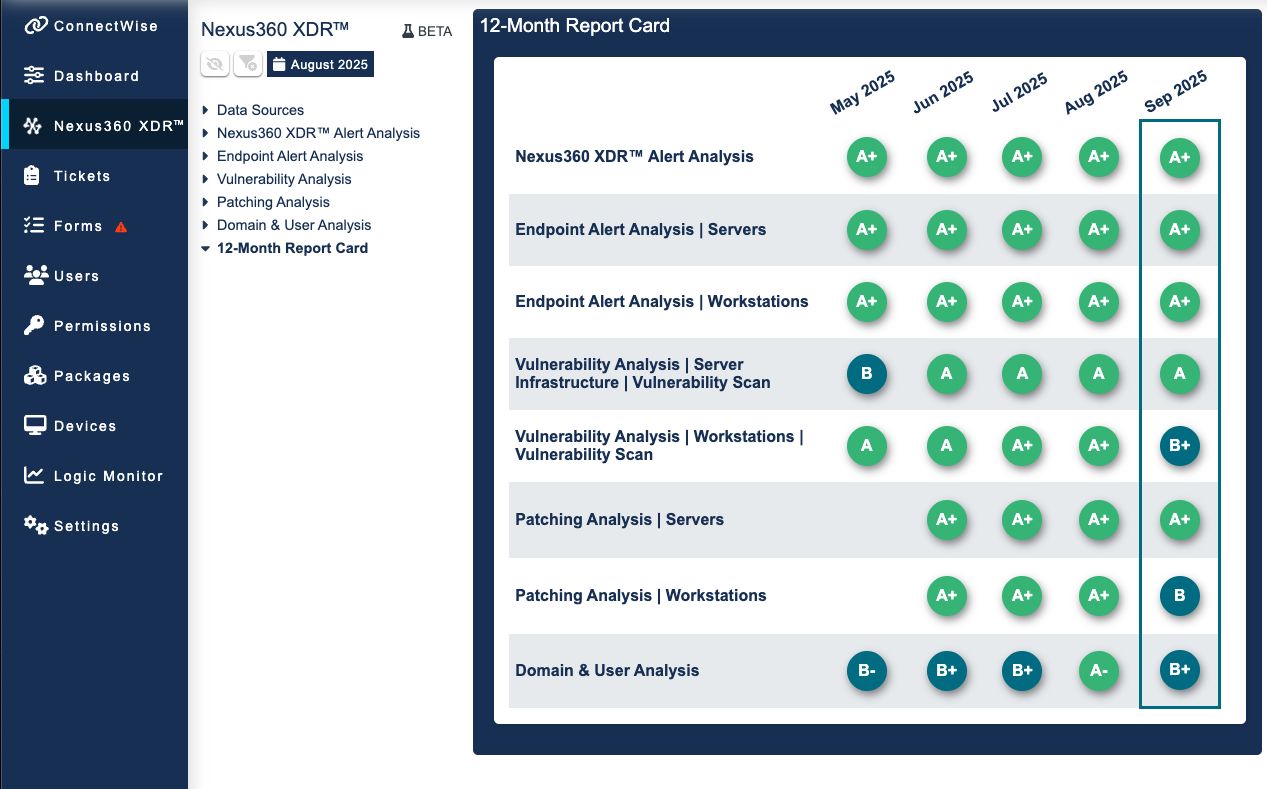Click the calendar icon in date button
This screenshot has width=1267, height=789.
[279, 64]
